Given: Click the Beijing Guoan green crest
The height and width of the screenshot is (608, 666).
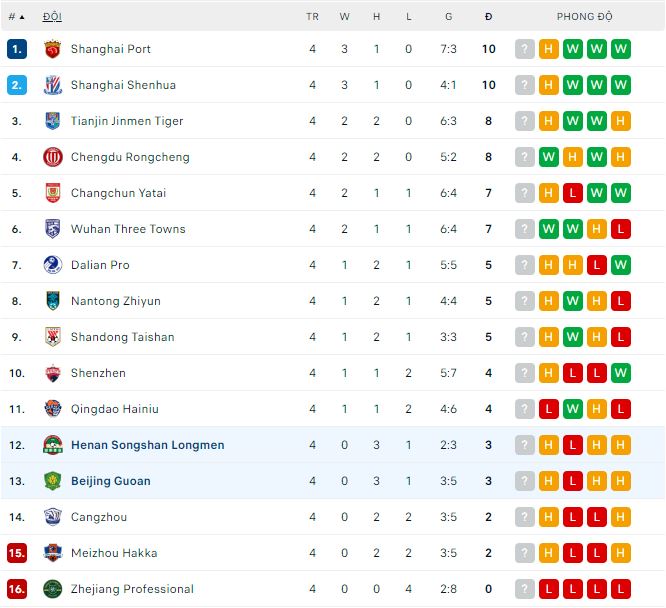Looking at the screenshot, I should click(x=53, y=481).
